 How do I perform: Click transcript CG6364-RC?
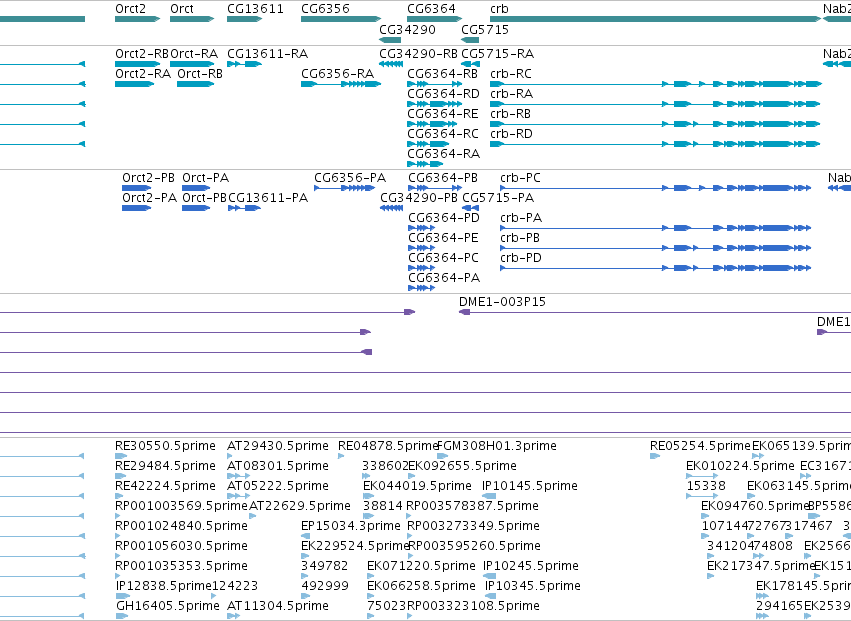[443, 134]
